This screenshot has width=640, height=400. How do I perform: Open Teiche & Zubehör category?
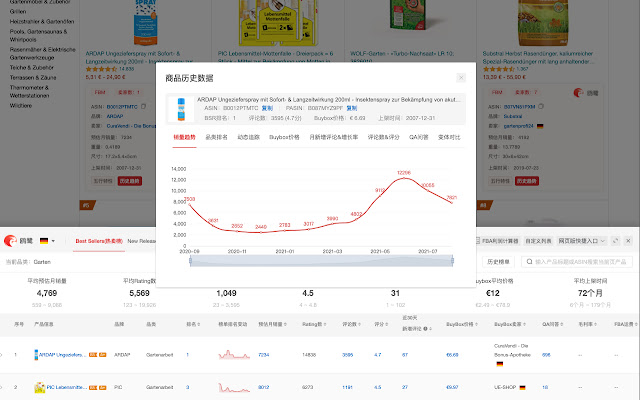pos(31,67)
